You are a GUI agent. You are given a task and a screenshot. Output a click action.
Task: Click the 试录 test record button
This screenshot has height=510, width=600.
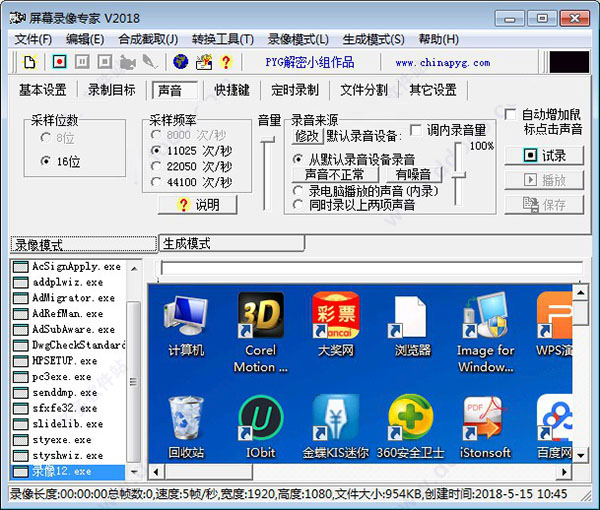tap(544, 155)
